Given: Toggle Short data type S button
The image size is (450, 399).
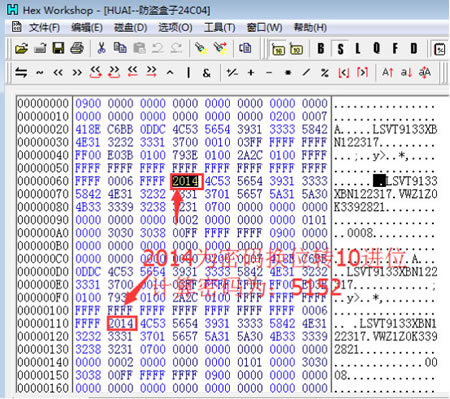Looking at the screenshot, I should coord(340,49).
